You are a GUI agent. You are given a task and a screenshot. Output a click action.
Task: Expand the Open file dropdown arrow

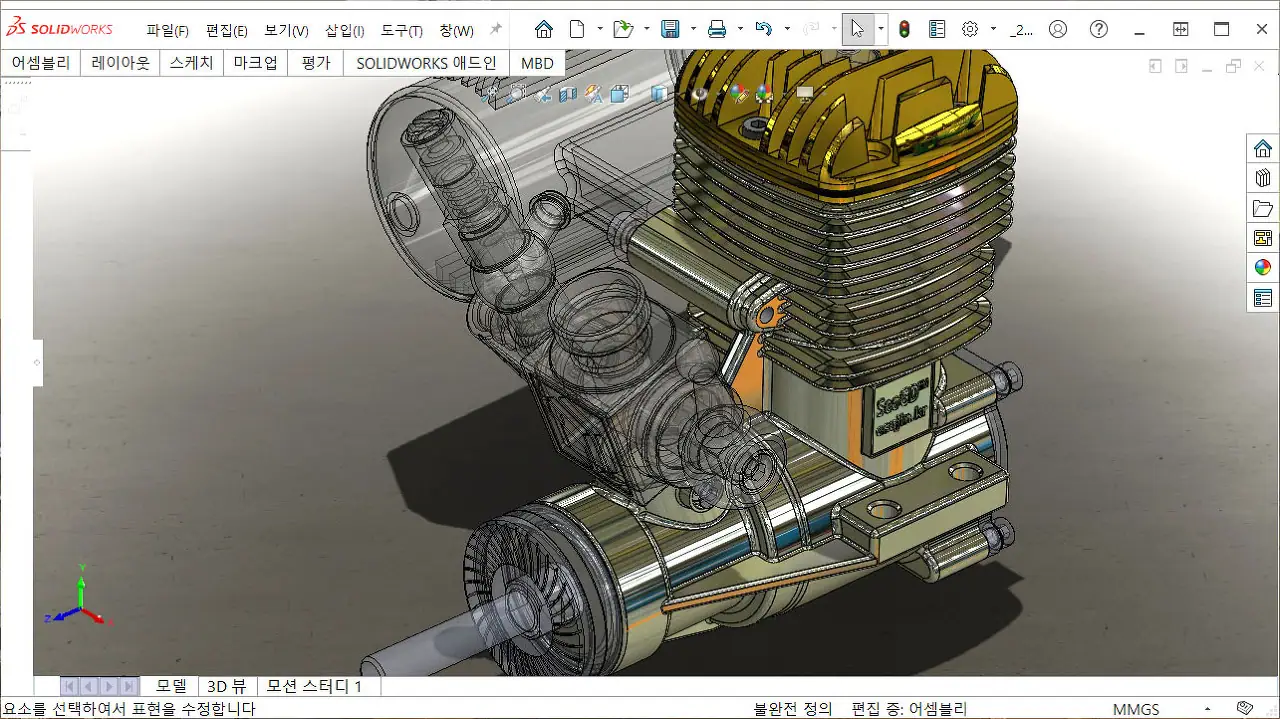click(647, 29)
